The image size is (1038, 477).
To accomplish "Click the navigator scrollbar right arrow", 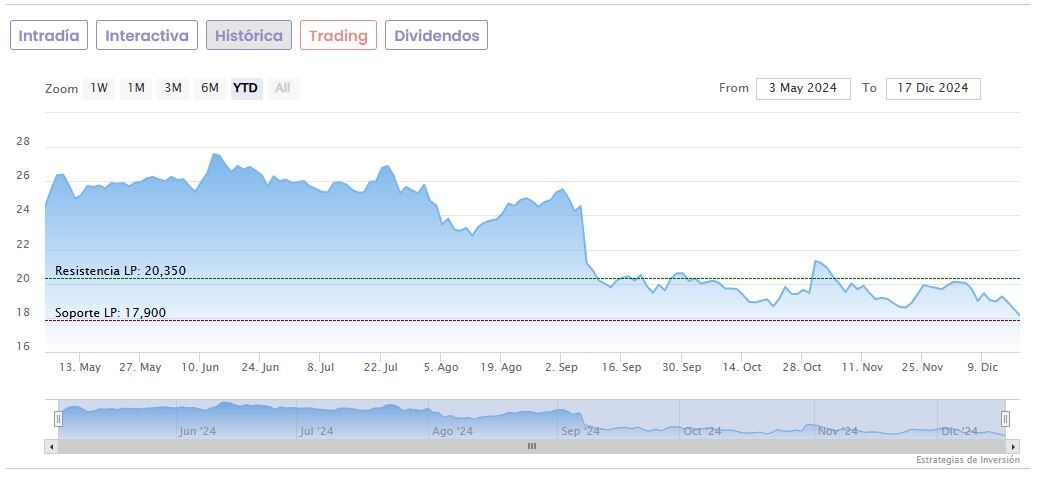I will coord(1013,447).
